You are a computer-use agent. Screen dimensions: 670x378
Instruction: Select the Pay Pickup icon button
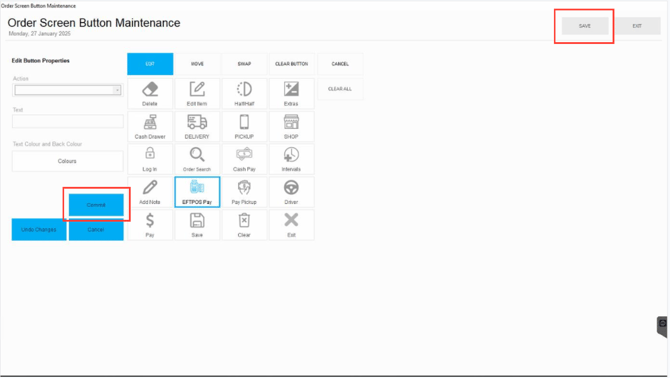tap(244, 192)
